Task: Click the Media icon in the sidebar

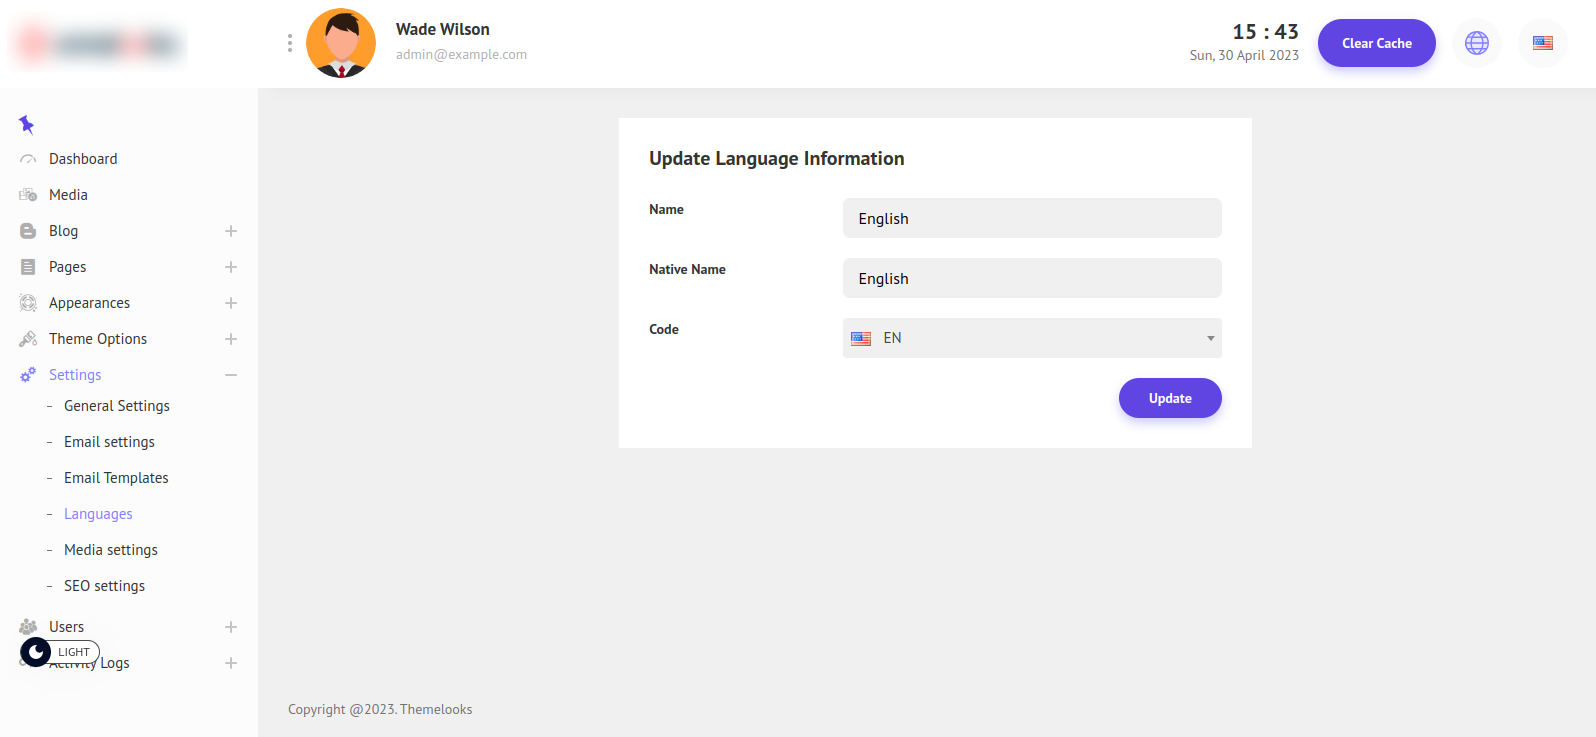Action: (x=28, y=195)
